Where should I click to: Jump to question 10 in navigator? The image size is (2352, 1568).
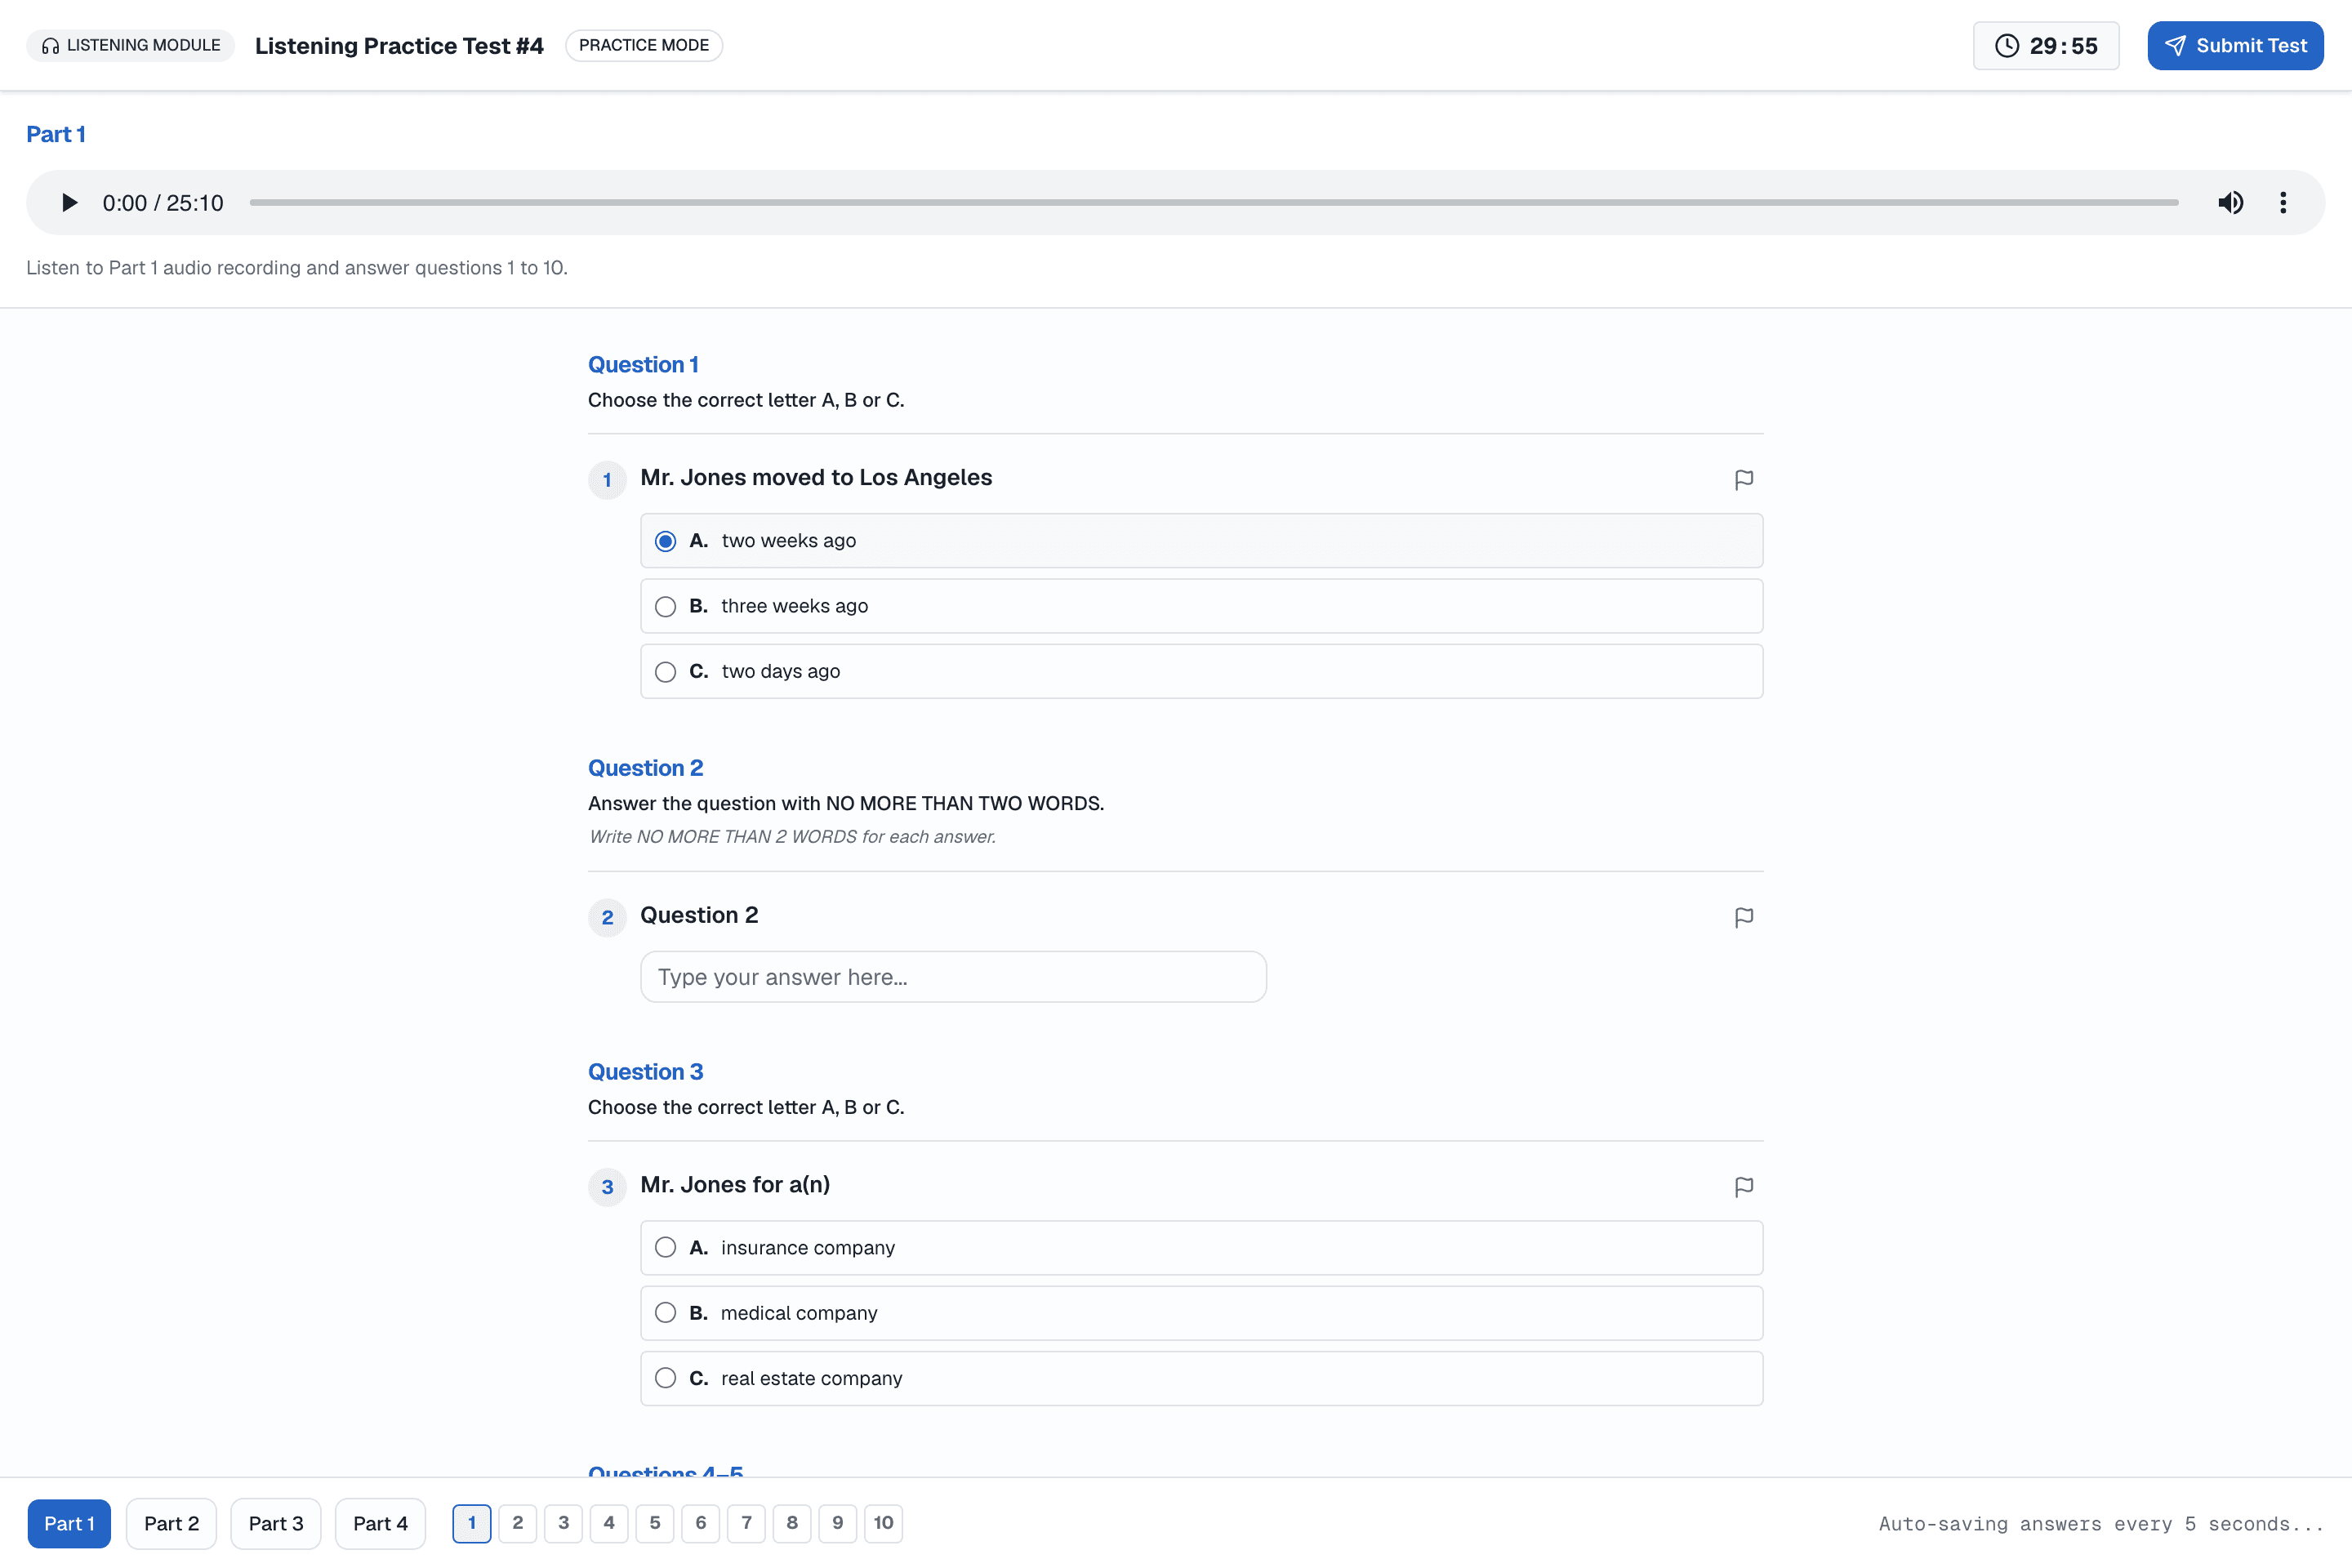(883, 1523)
